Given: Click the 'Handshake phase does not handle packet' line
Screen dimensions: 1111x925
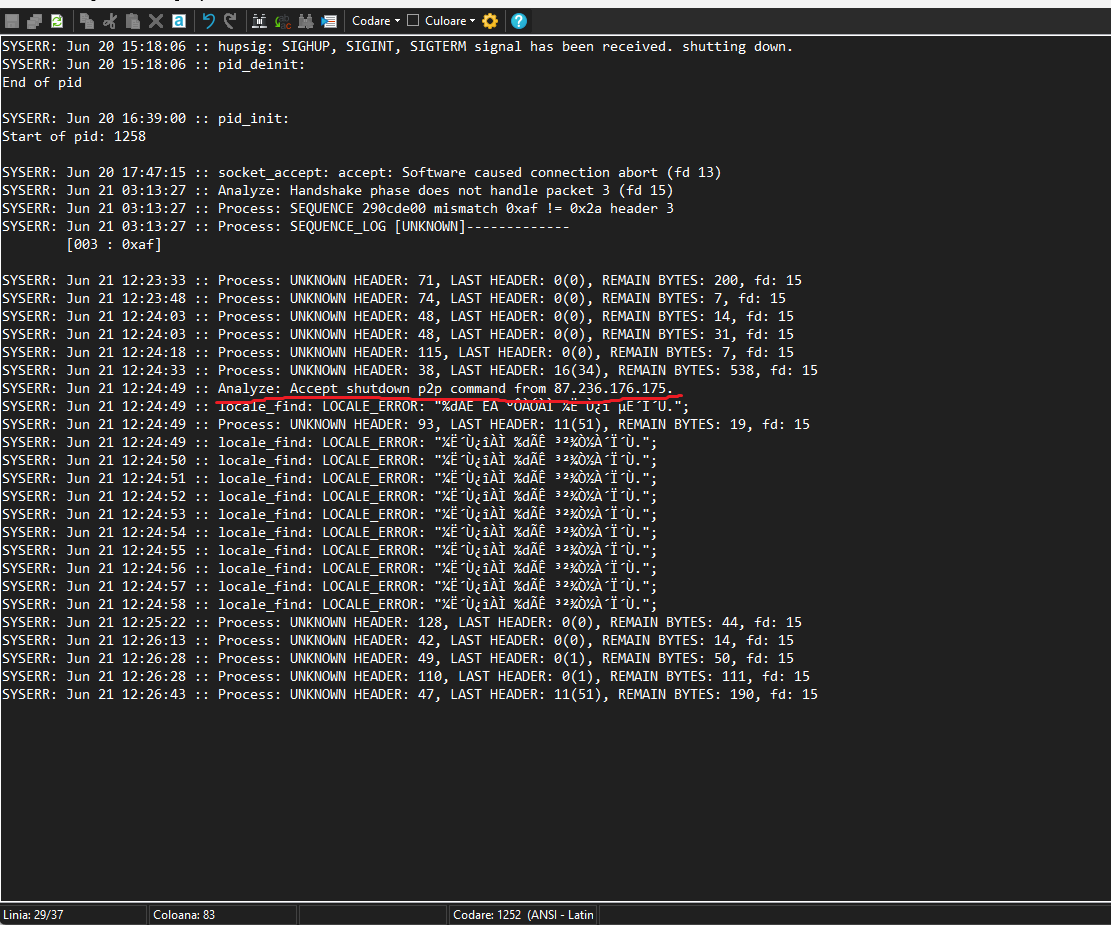Looking at the screenshot, I should (337, 190).
